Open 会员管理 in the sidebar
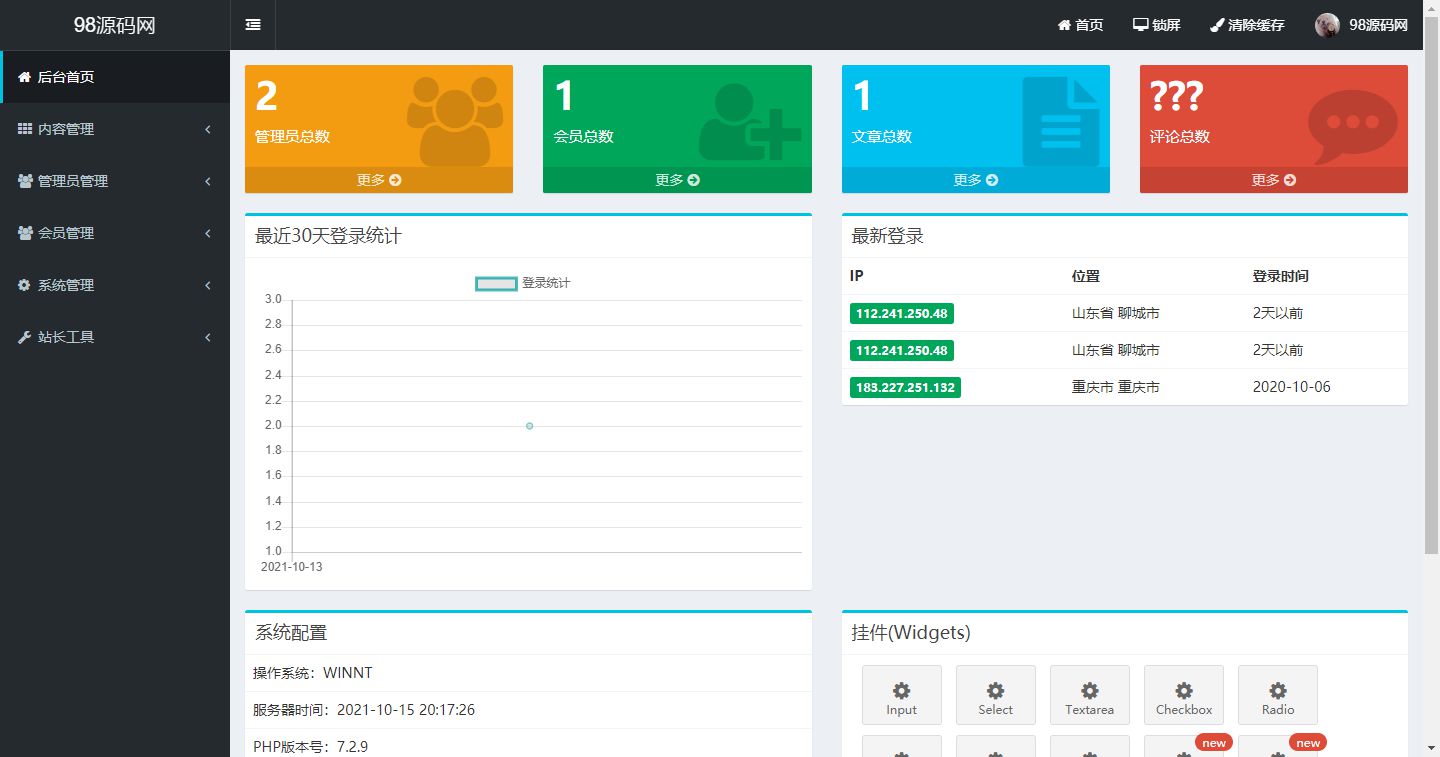 tap(115, 233)
